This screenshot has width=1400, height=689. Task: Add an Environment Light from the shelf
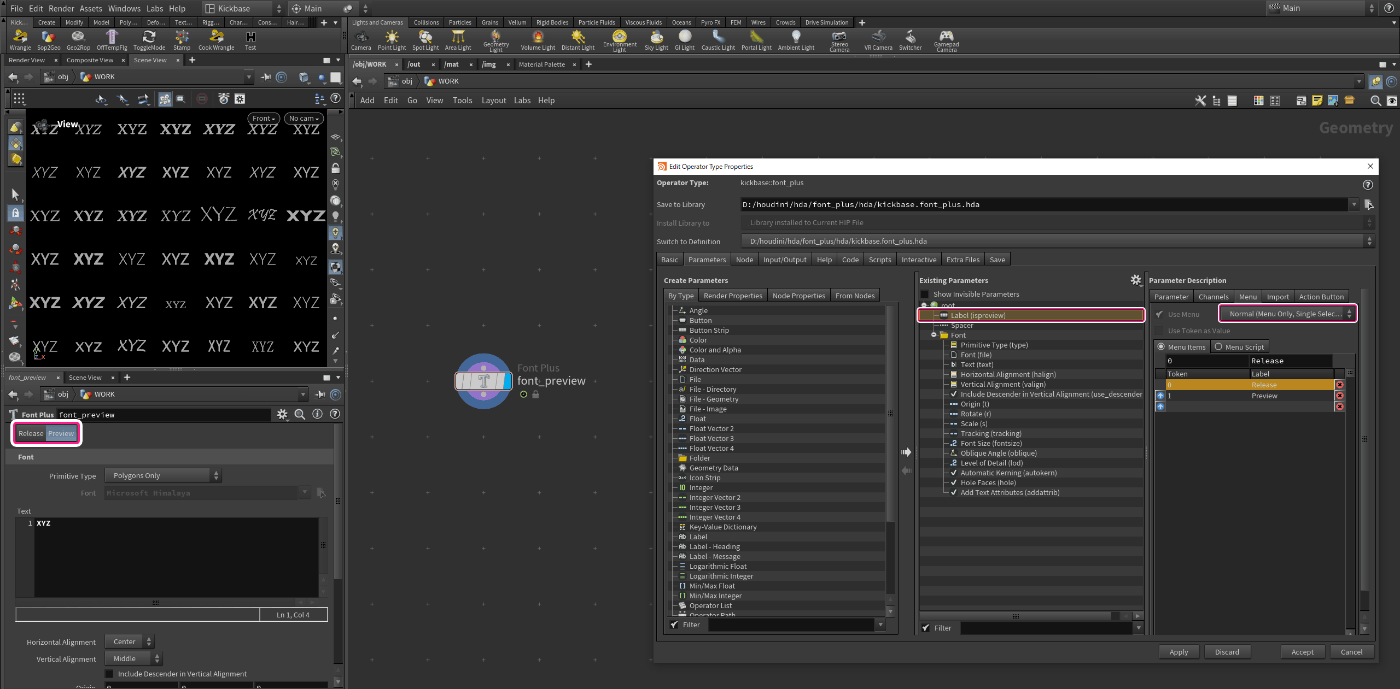(x=619, y=40)
